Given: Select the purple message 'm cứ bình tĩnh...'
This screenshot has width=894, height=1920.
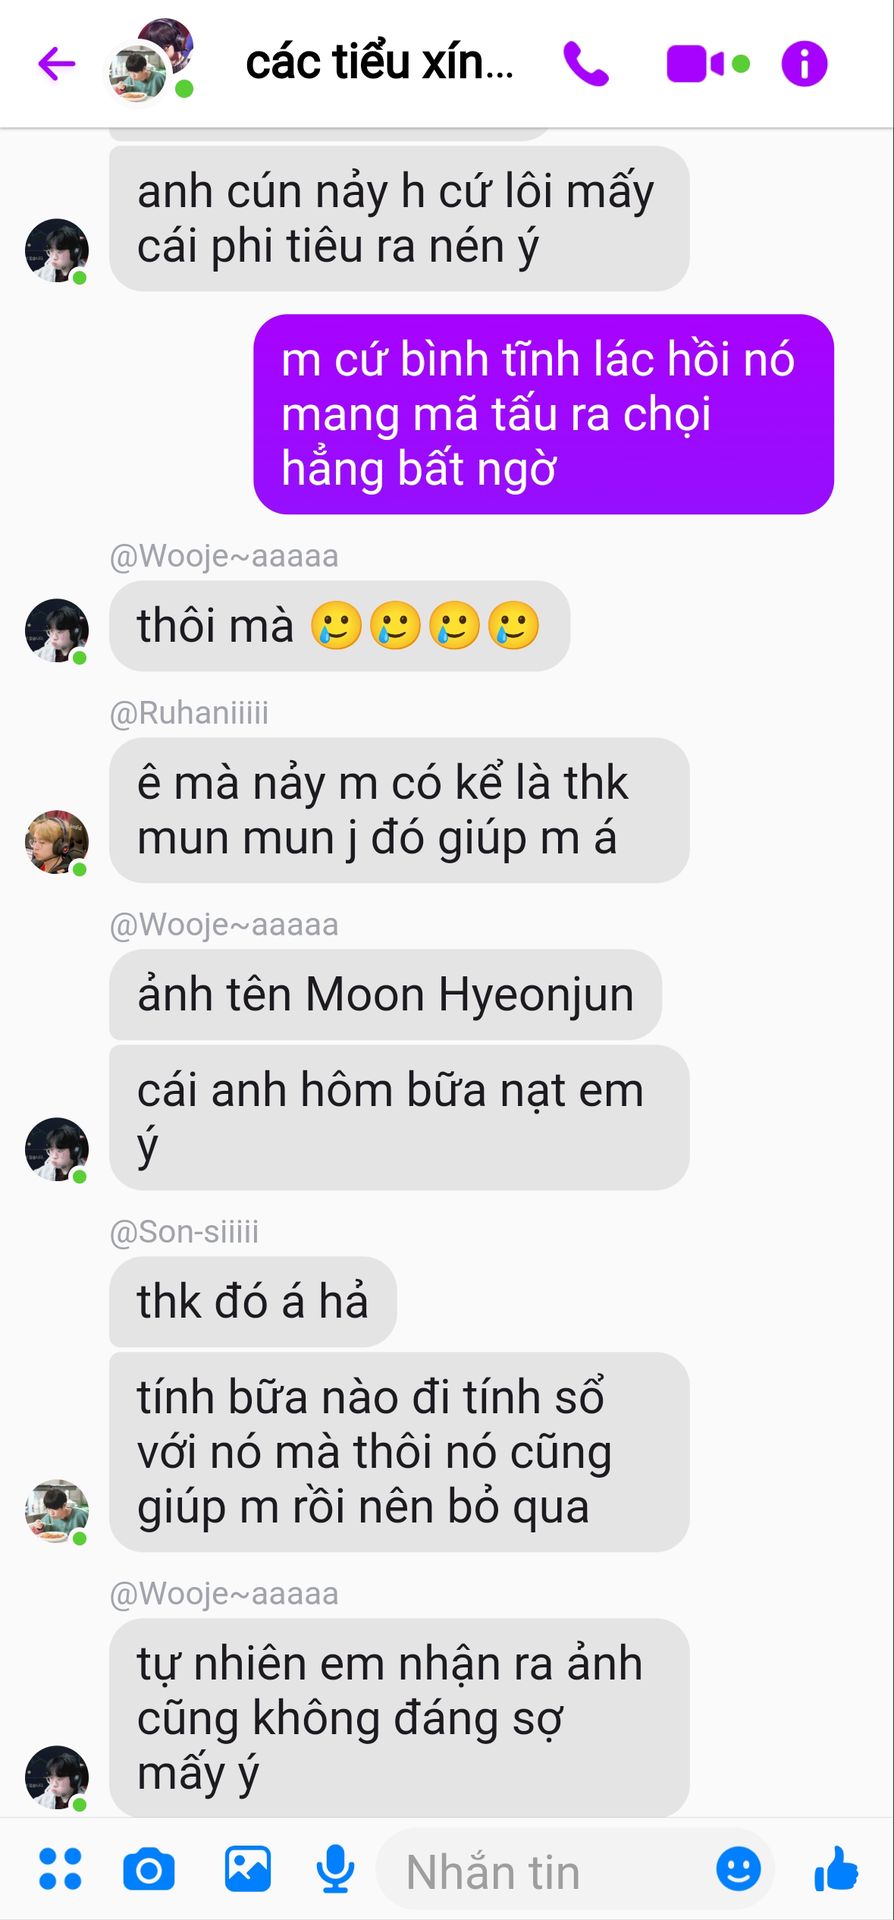Looking at the screenshot, I should pyautogui.click(x=543, y=414).
